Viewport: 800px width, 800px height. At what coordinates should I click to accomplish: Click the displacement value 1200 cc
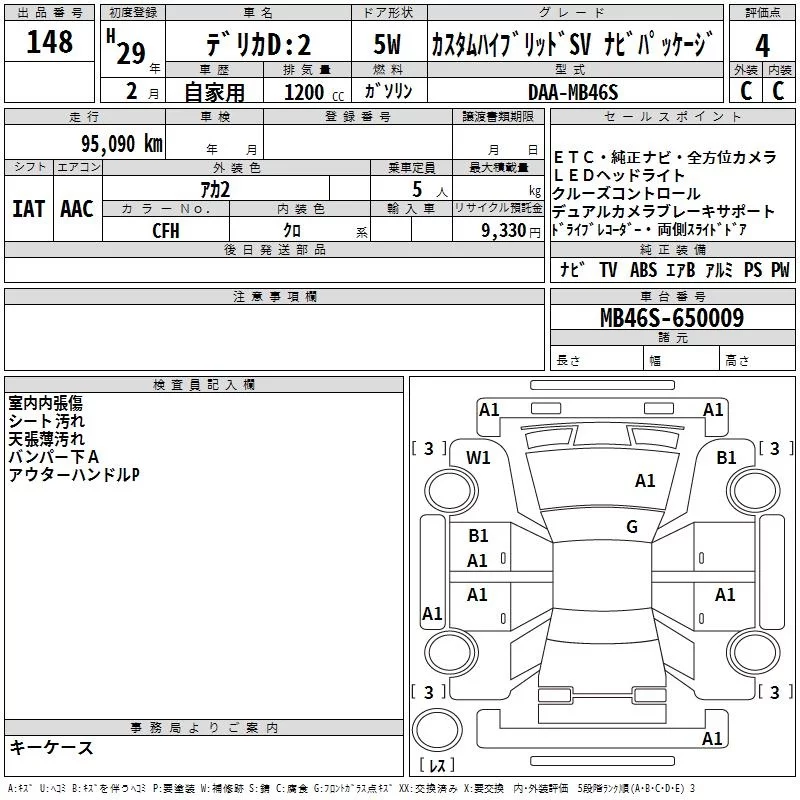click(314, 92)
